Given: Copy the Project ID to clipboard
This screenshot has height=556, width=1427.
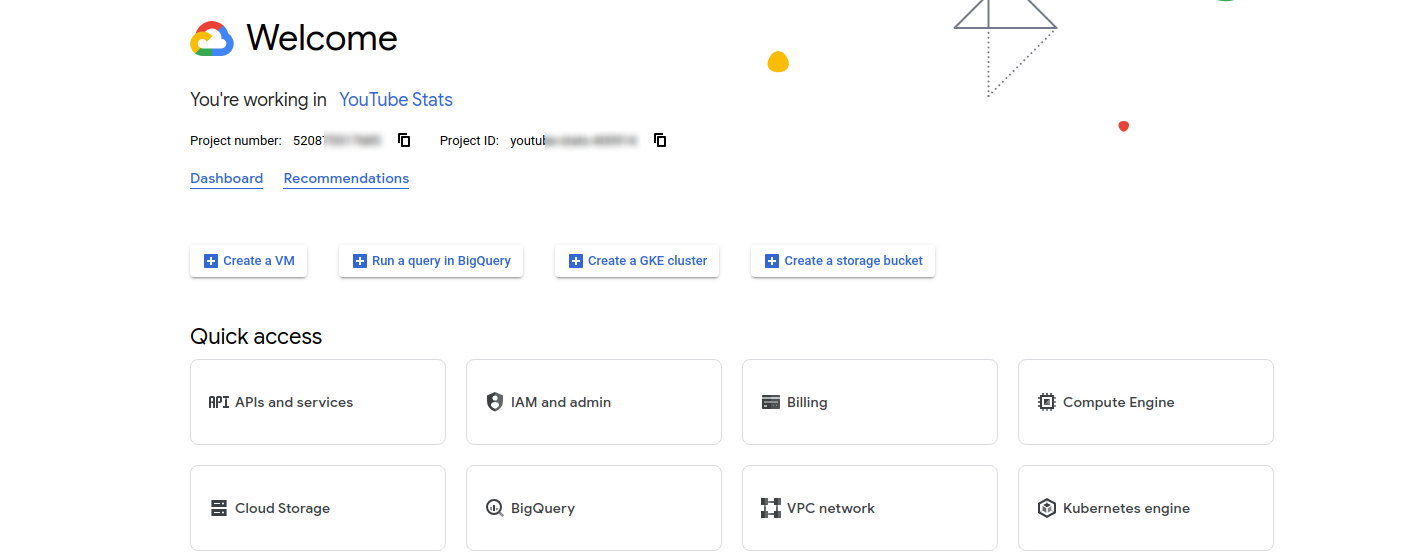Looking at the screenshot, I should pyautogui.click(x=660, y=140).
